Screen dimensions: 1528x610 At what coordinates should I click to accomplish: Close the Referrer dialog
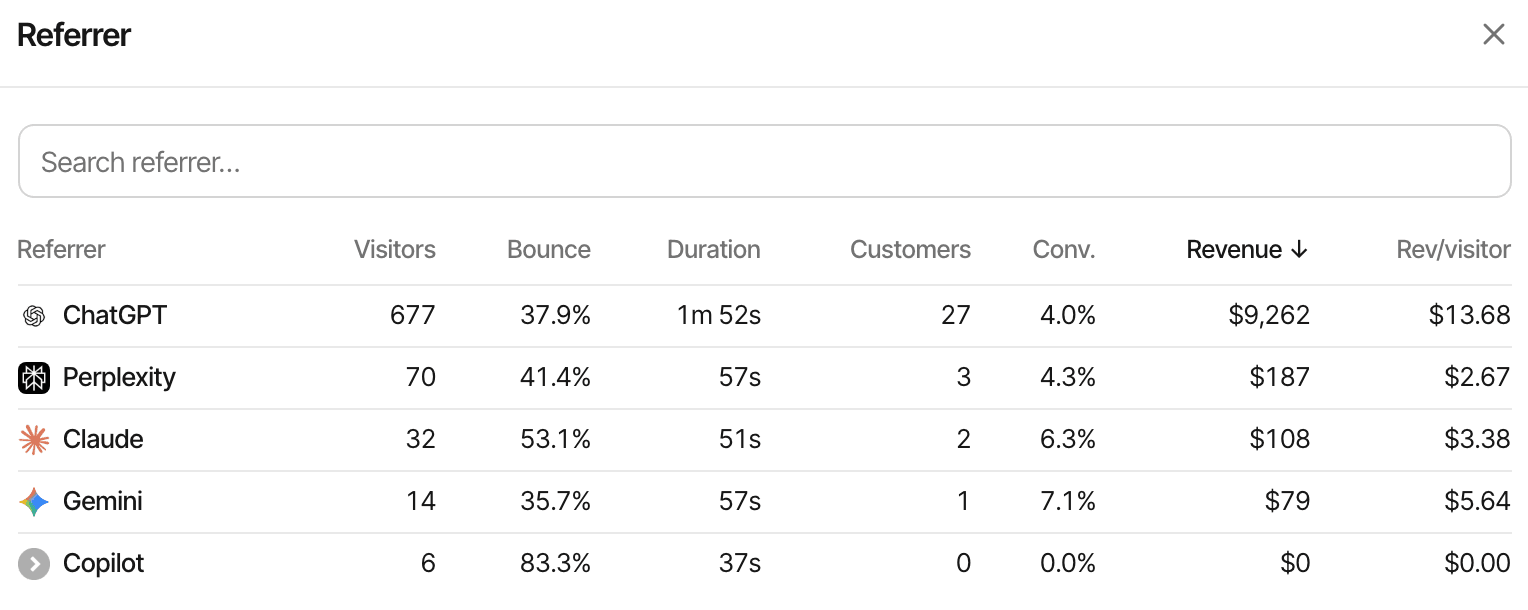[1494, 35]
